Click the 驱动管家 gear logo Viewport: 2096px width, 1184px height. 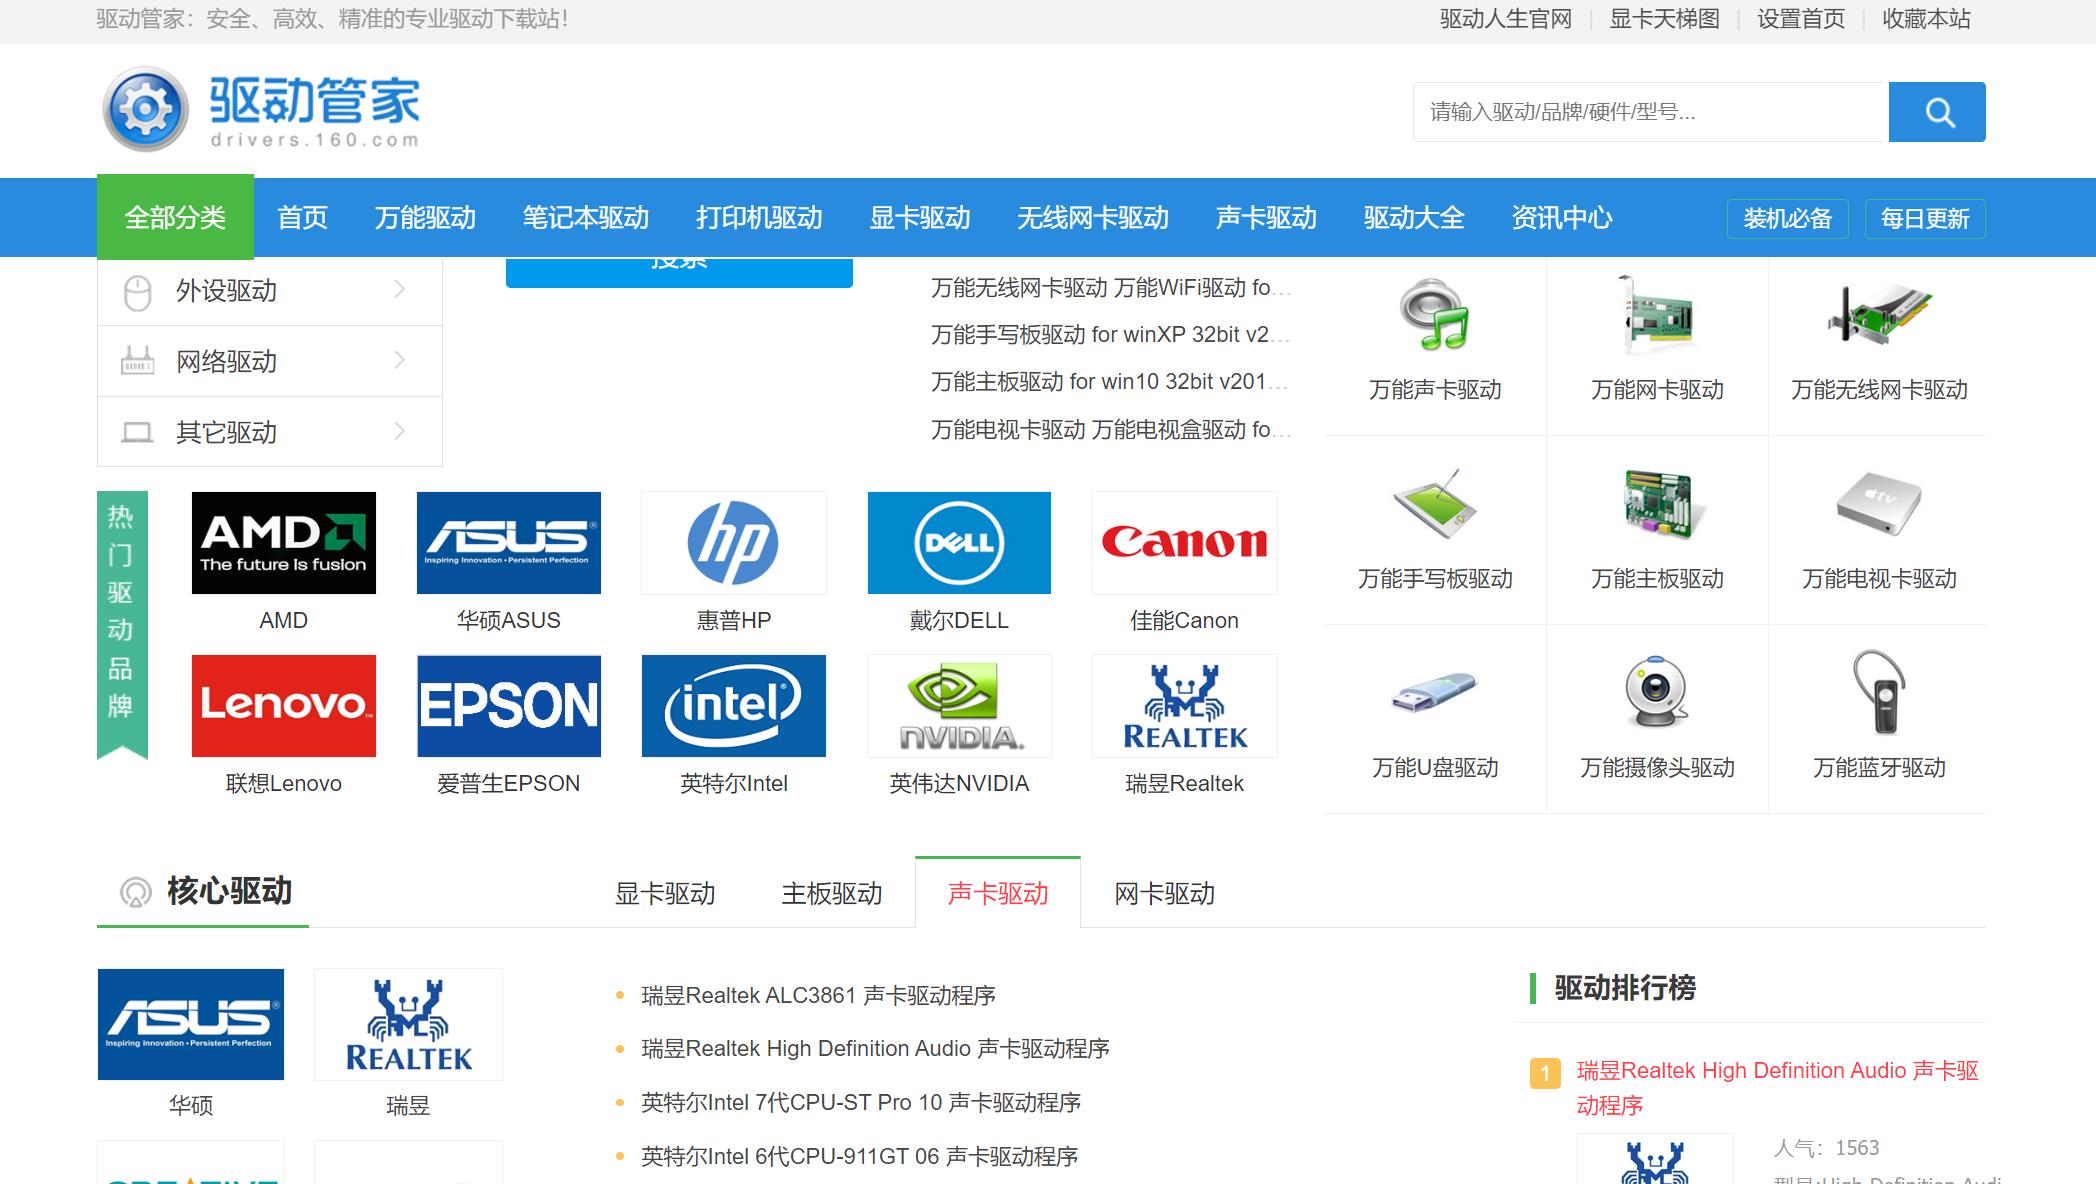(146, 109)
